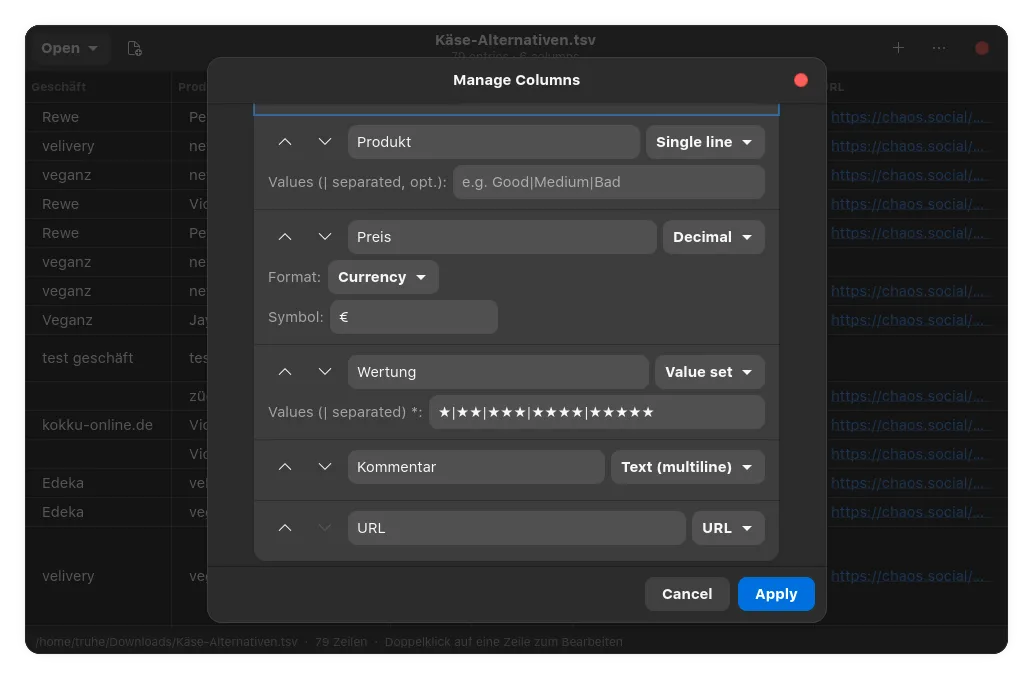Move the Preis column down
Viewport: 1033px width, 679px height.
(324, 237)
